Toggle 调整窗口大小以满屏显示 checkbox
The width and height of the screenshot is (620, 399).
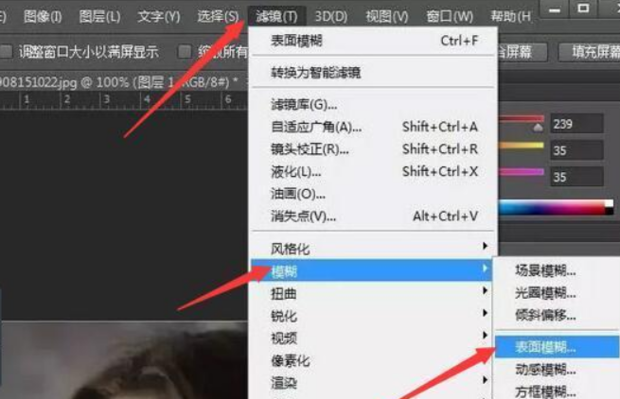[6, 51]
